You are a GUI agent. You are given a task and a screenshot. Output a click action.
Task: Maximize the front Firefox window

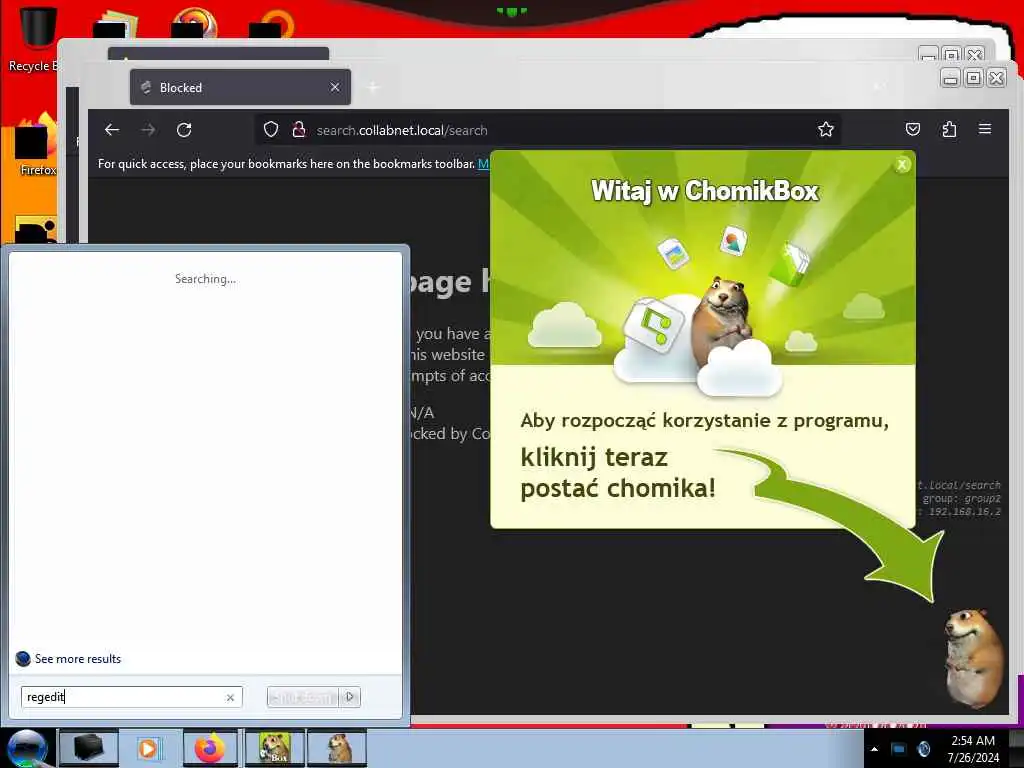973,78
